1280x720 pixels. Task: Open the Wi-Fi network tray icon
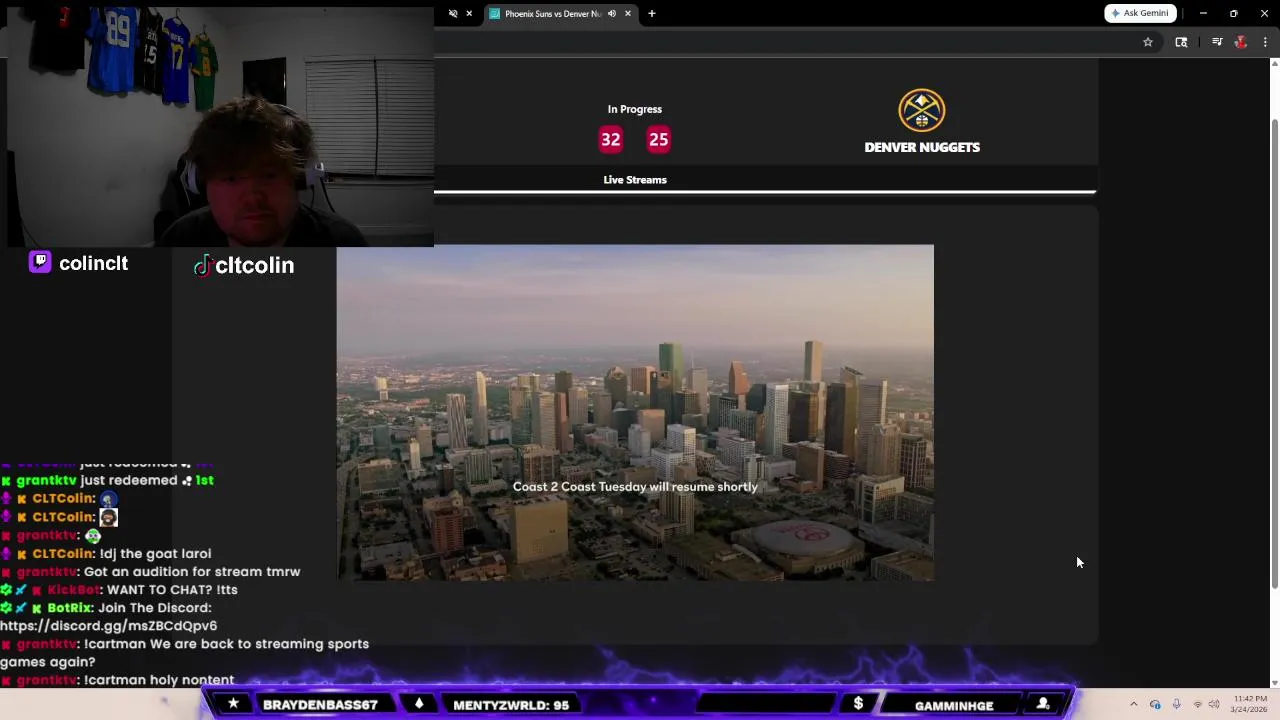tap(1198, 704)
